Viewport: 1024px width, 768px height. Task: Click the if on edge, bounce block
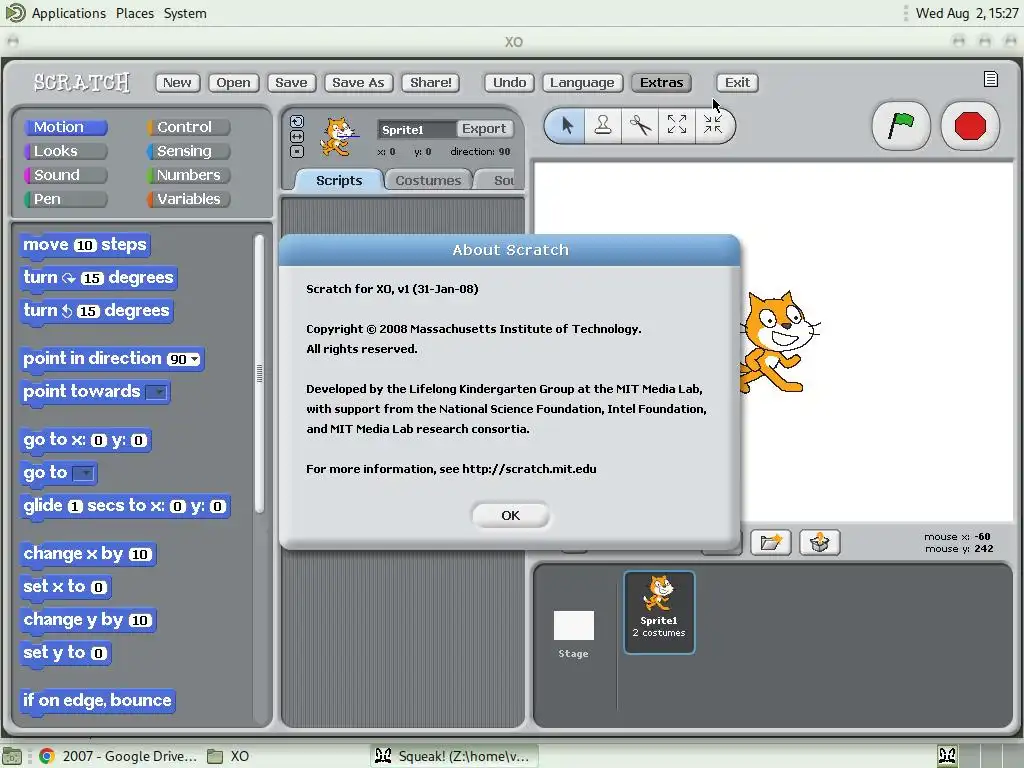pyautogui.click(x=97, y=701)
